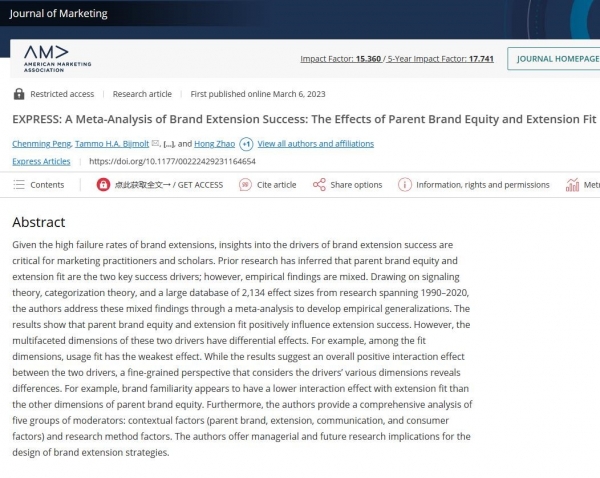Click the Share options icon

pos(319,185)
